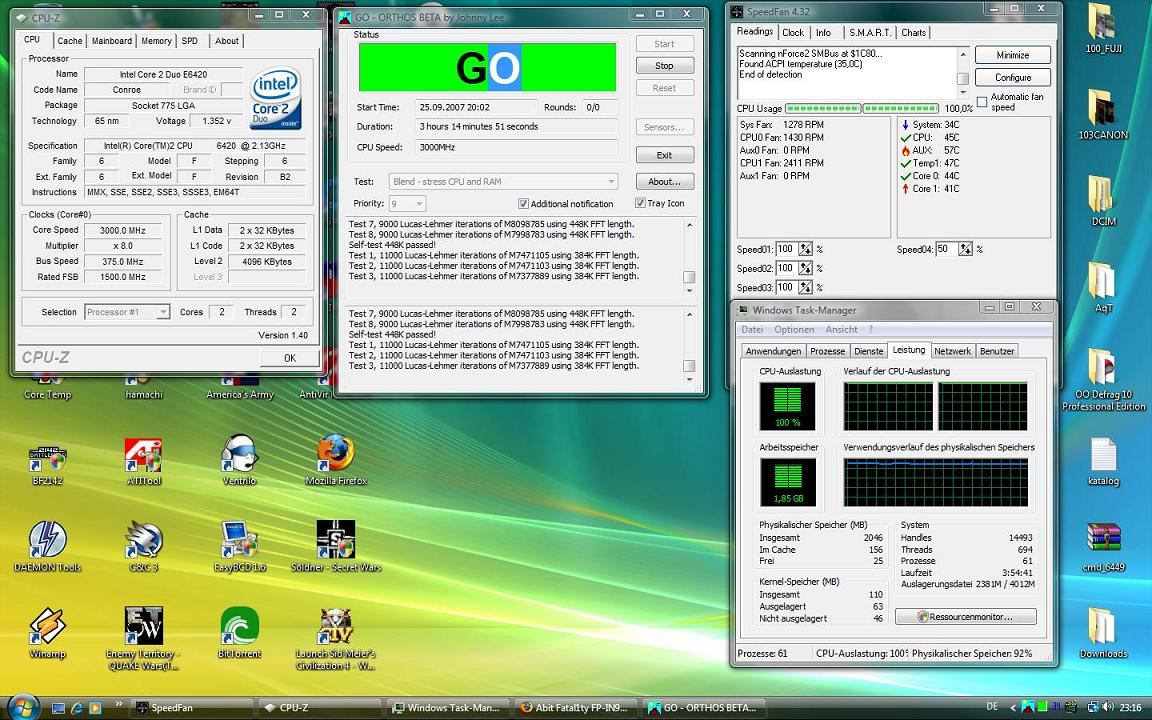
Task: Open the Prozesse tab in Task Manager
Action: 827,351
